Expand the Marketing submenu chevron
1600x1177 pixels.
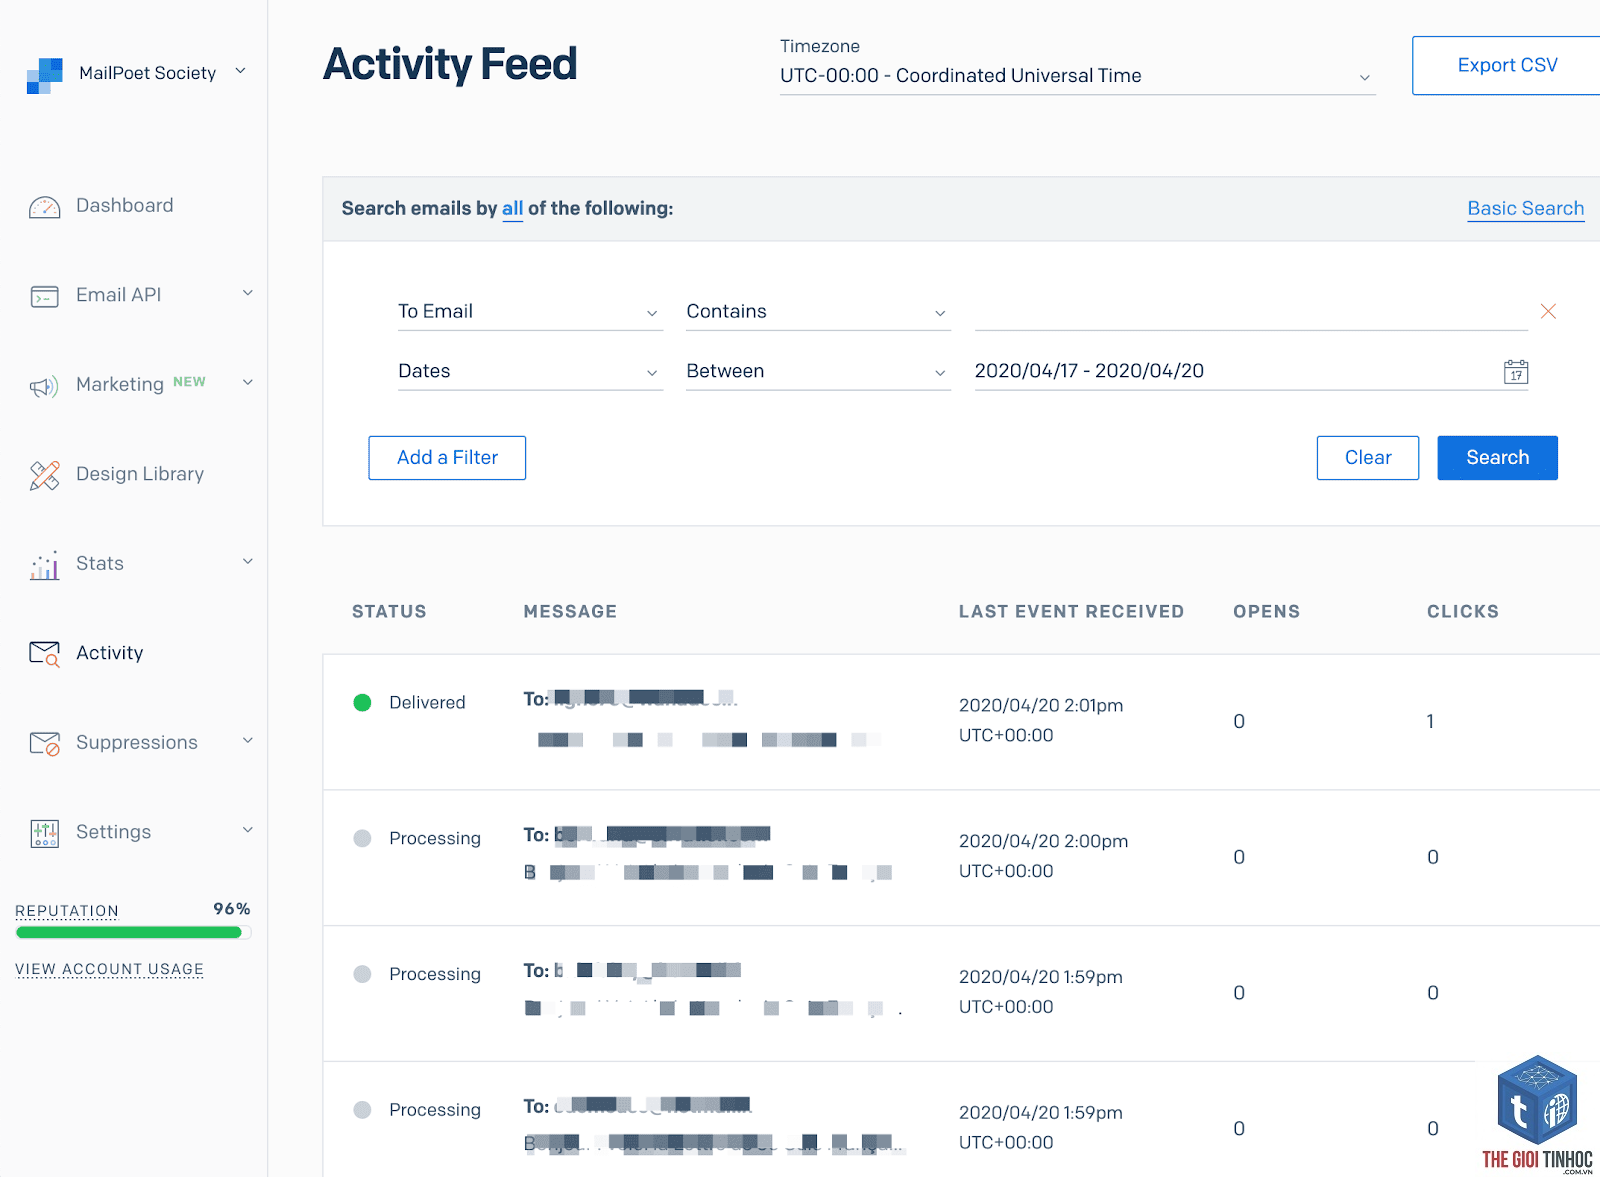coord(248,382)
